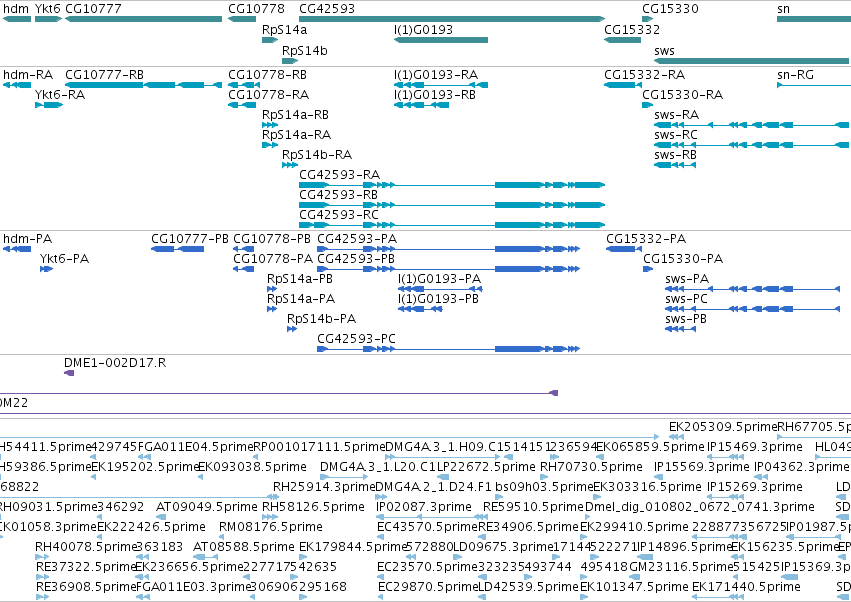Image resolution: width=851 pixels, height=602 pixels.
Task: Click the AT09049.5prime EST label
Action: [207, 507]
